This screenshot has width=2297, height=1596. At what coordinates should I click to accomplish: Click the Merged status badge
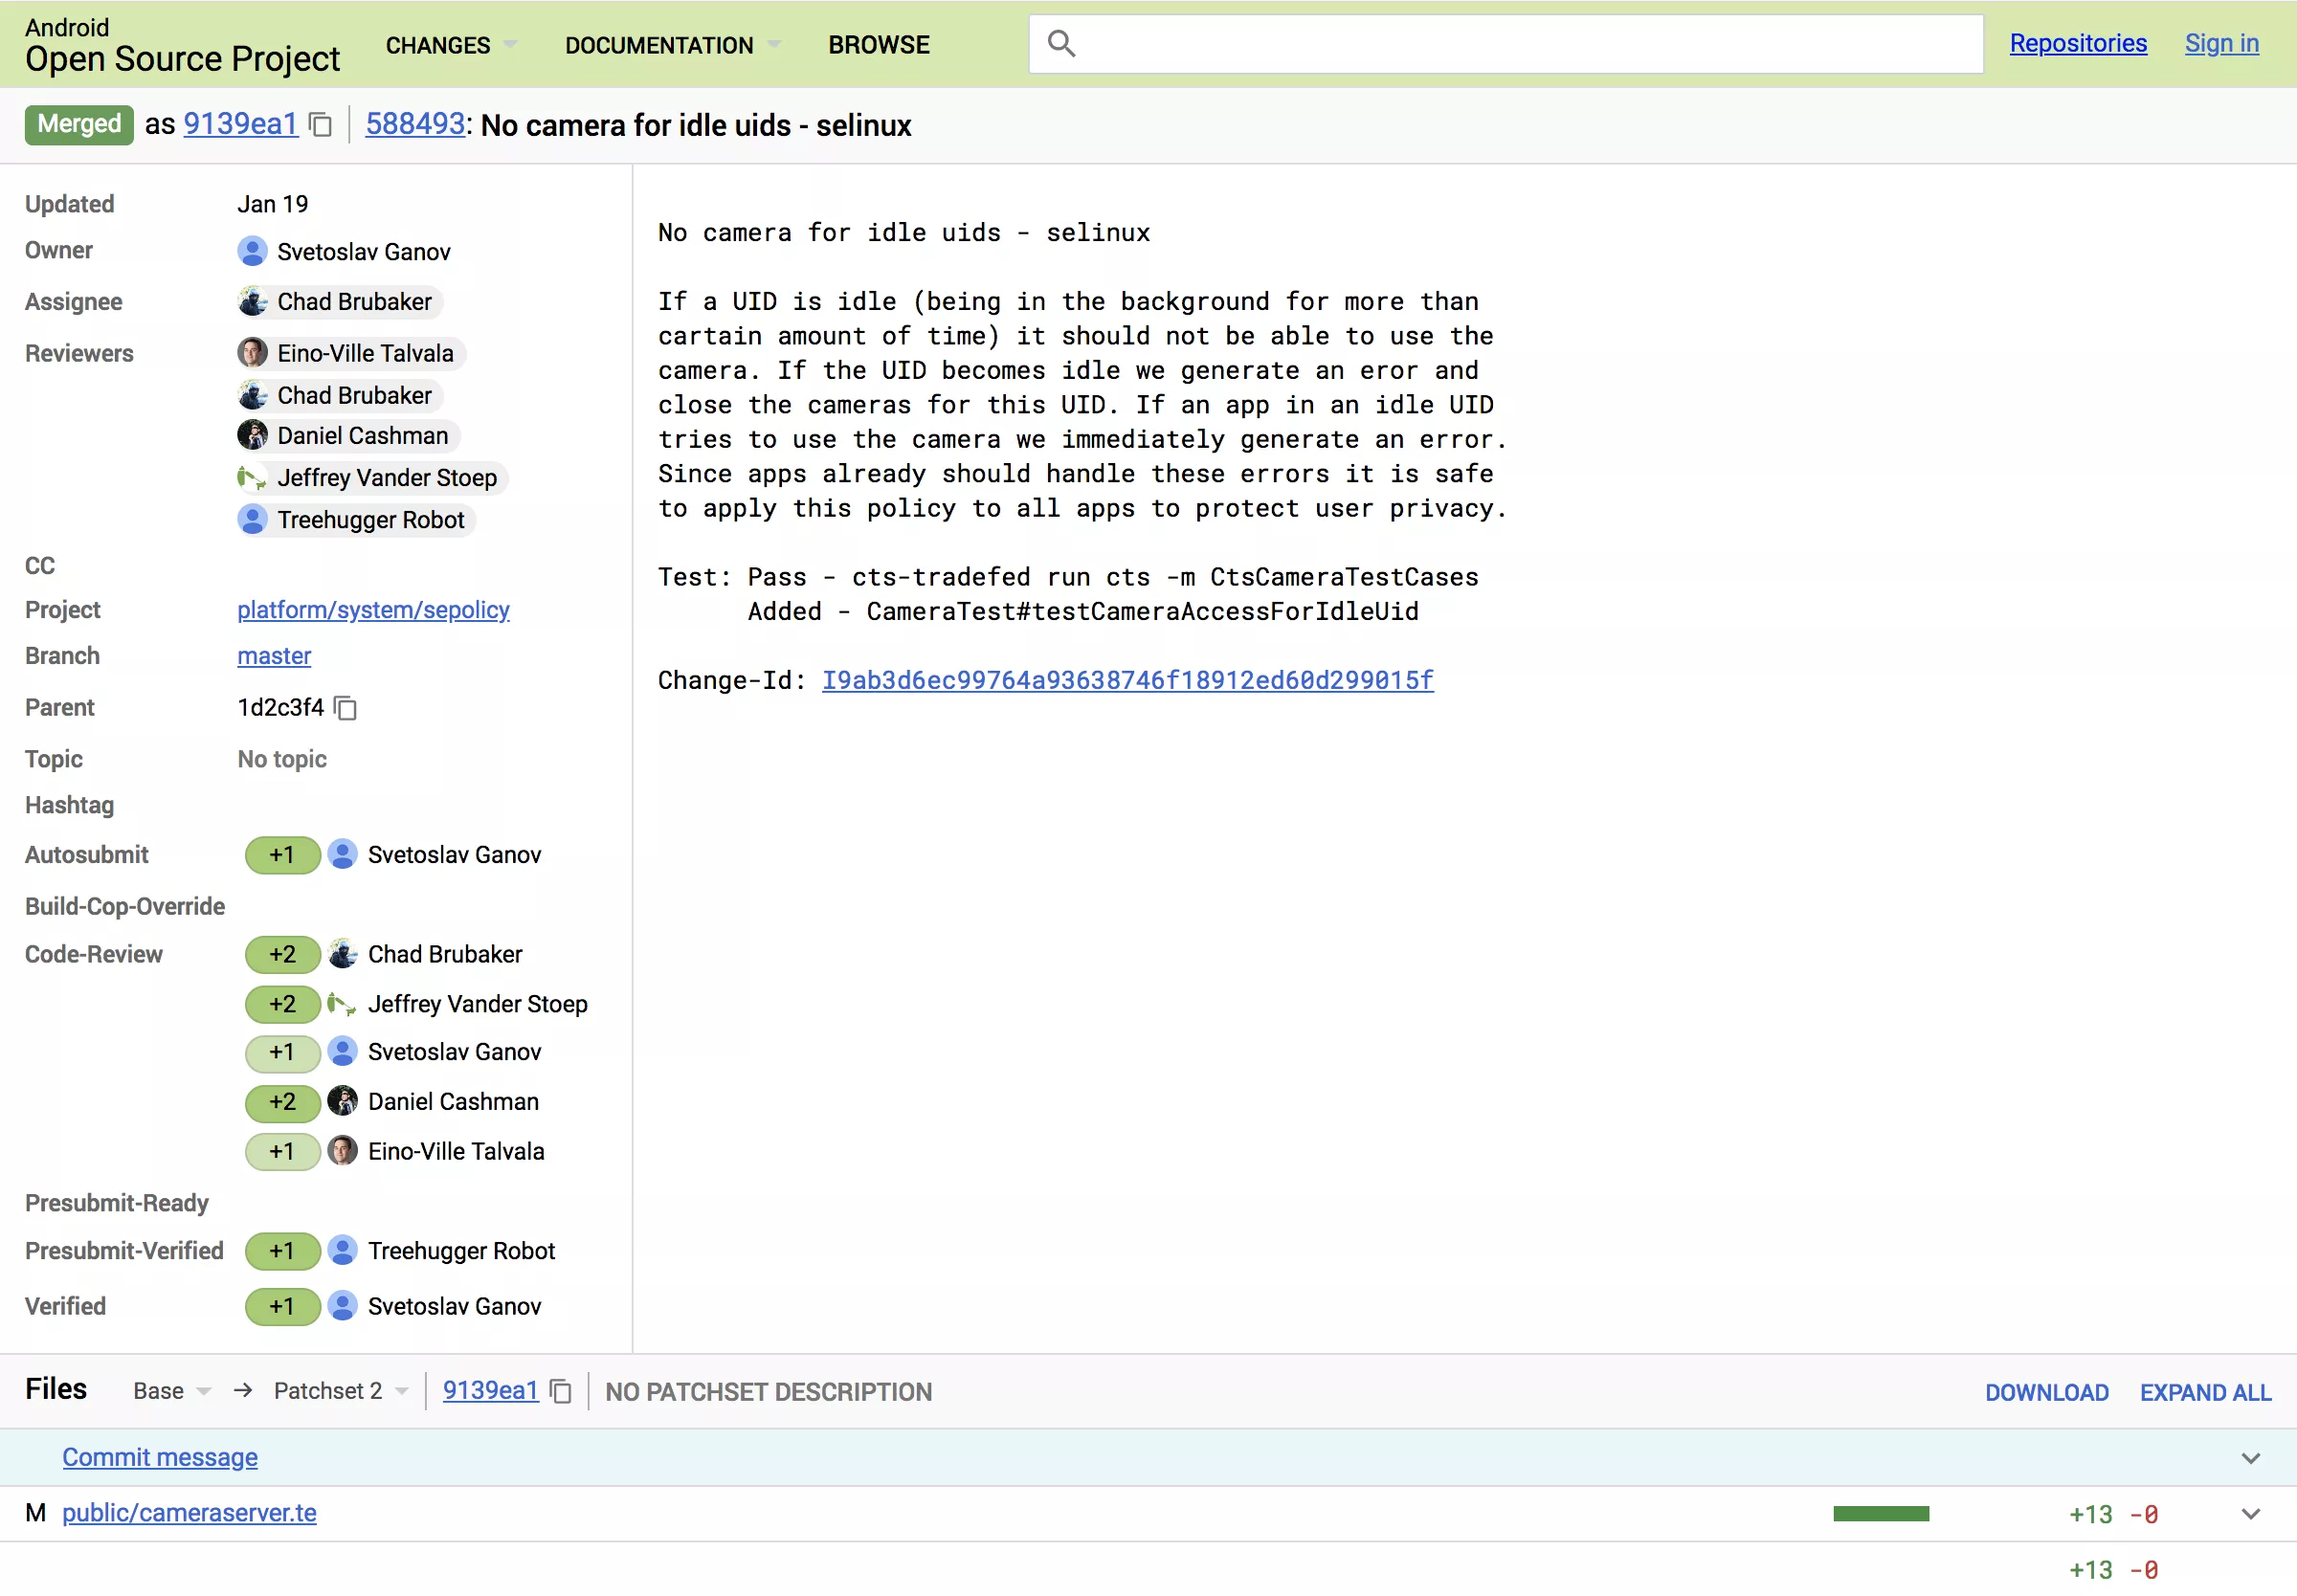(x=79, y=124)
